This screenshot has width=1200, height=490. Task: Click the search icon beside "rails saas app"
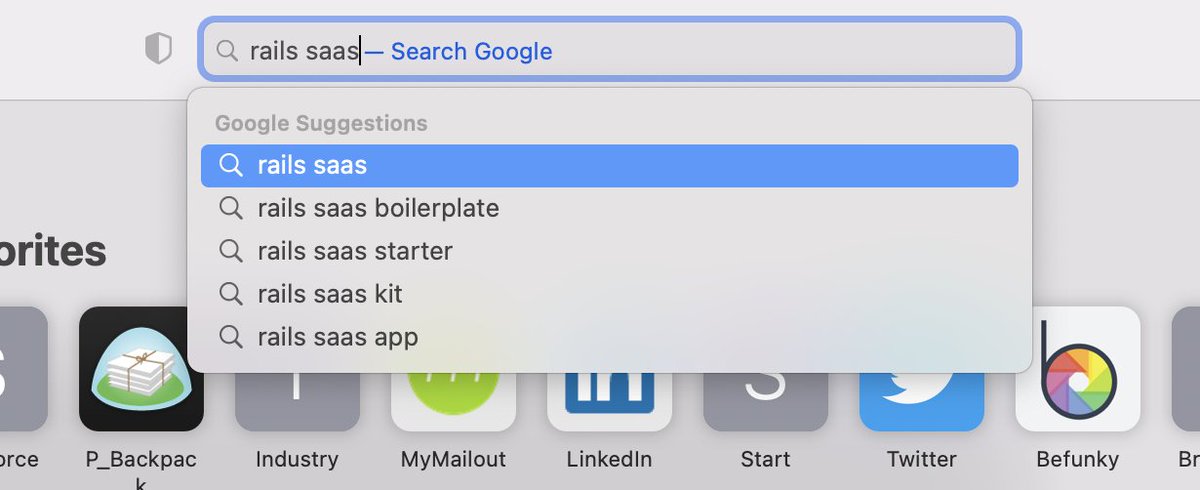pyautogui.click(x=231, y=337)
